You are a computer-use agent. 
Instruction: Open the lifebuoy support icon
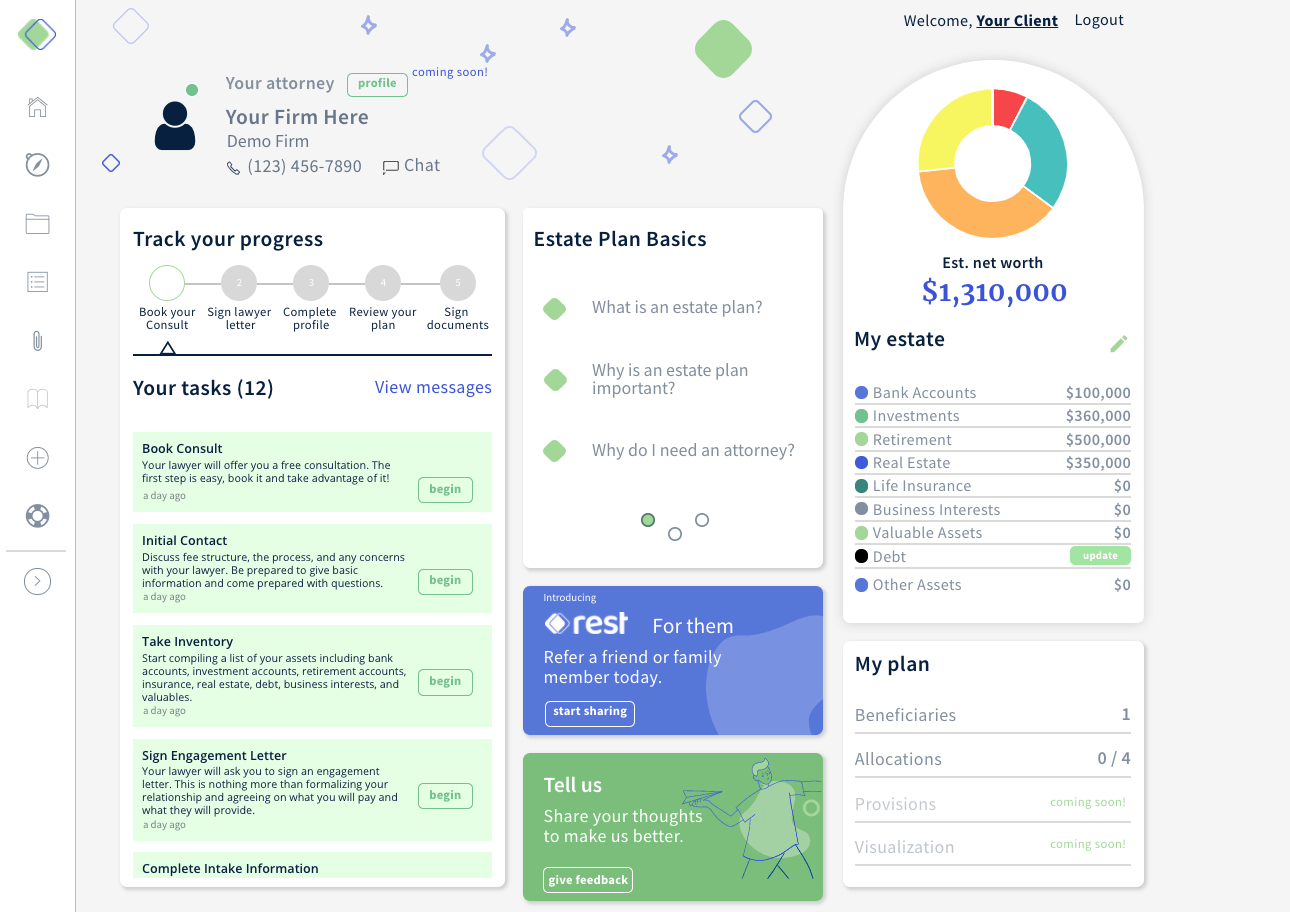coord(37,516)
